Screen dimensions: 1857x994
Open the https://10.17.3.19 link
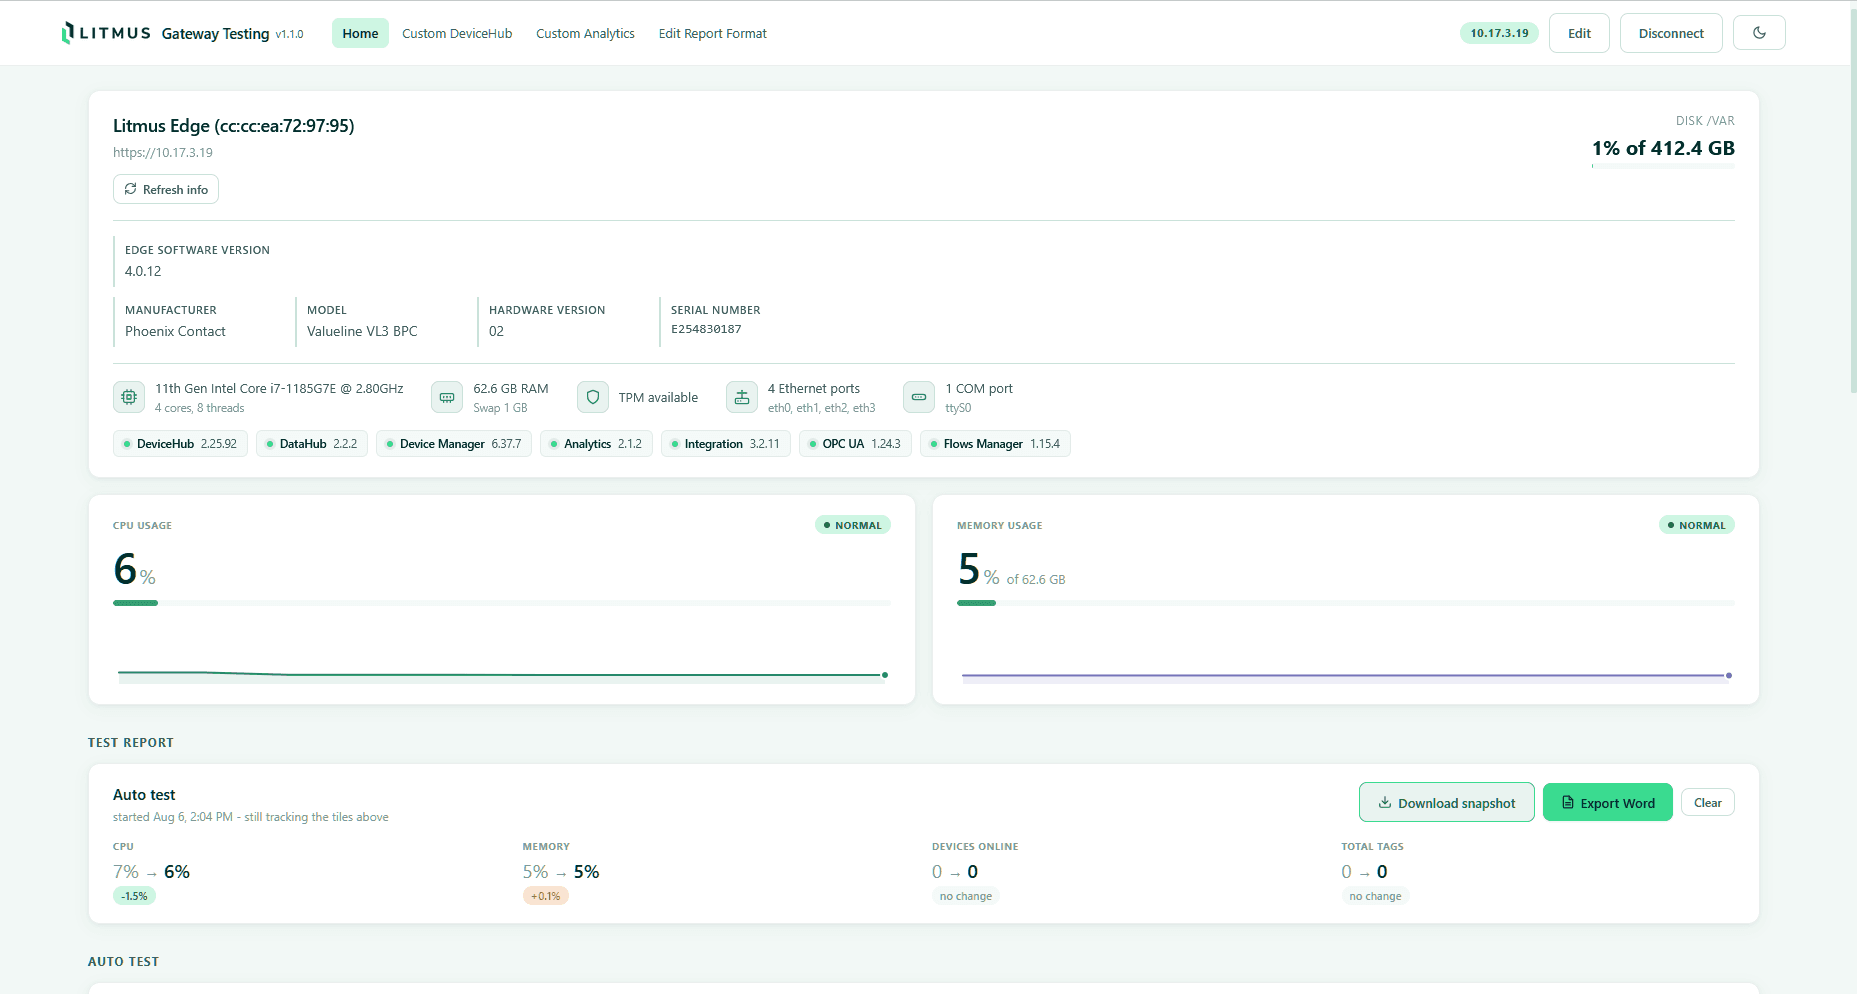click(x=163, y=152)
